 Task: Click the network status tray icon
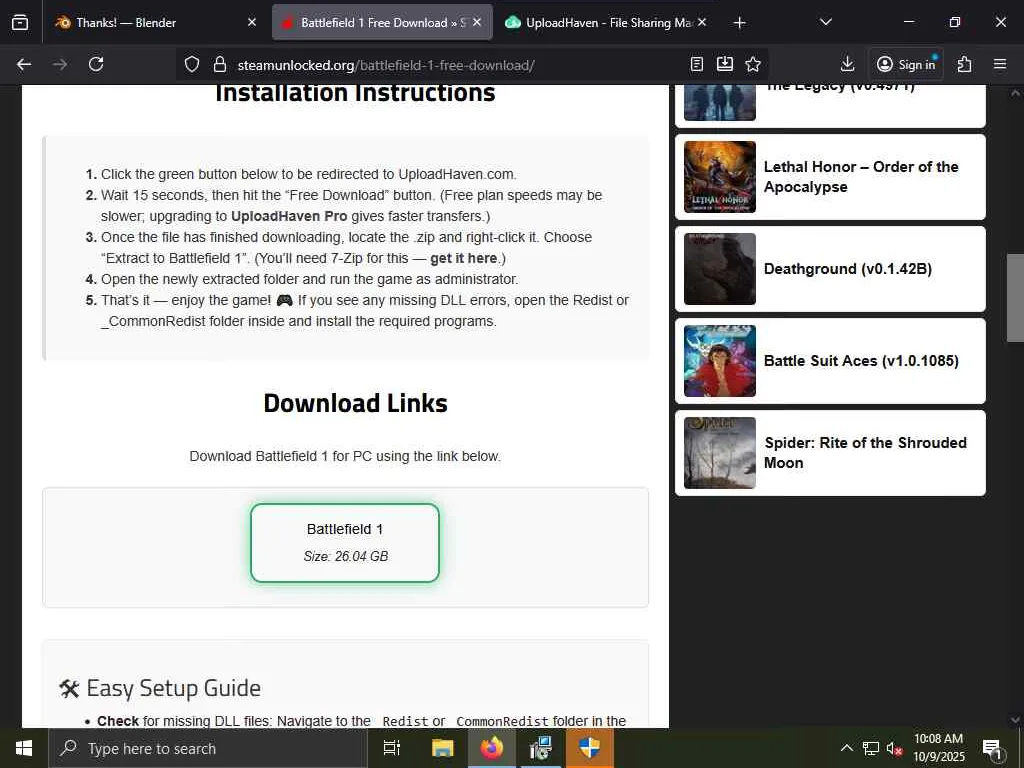coord(871,748)
